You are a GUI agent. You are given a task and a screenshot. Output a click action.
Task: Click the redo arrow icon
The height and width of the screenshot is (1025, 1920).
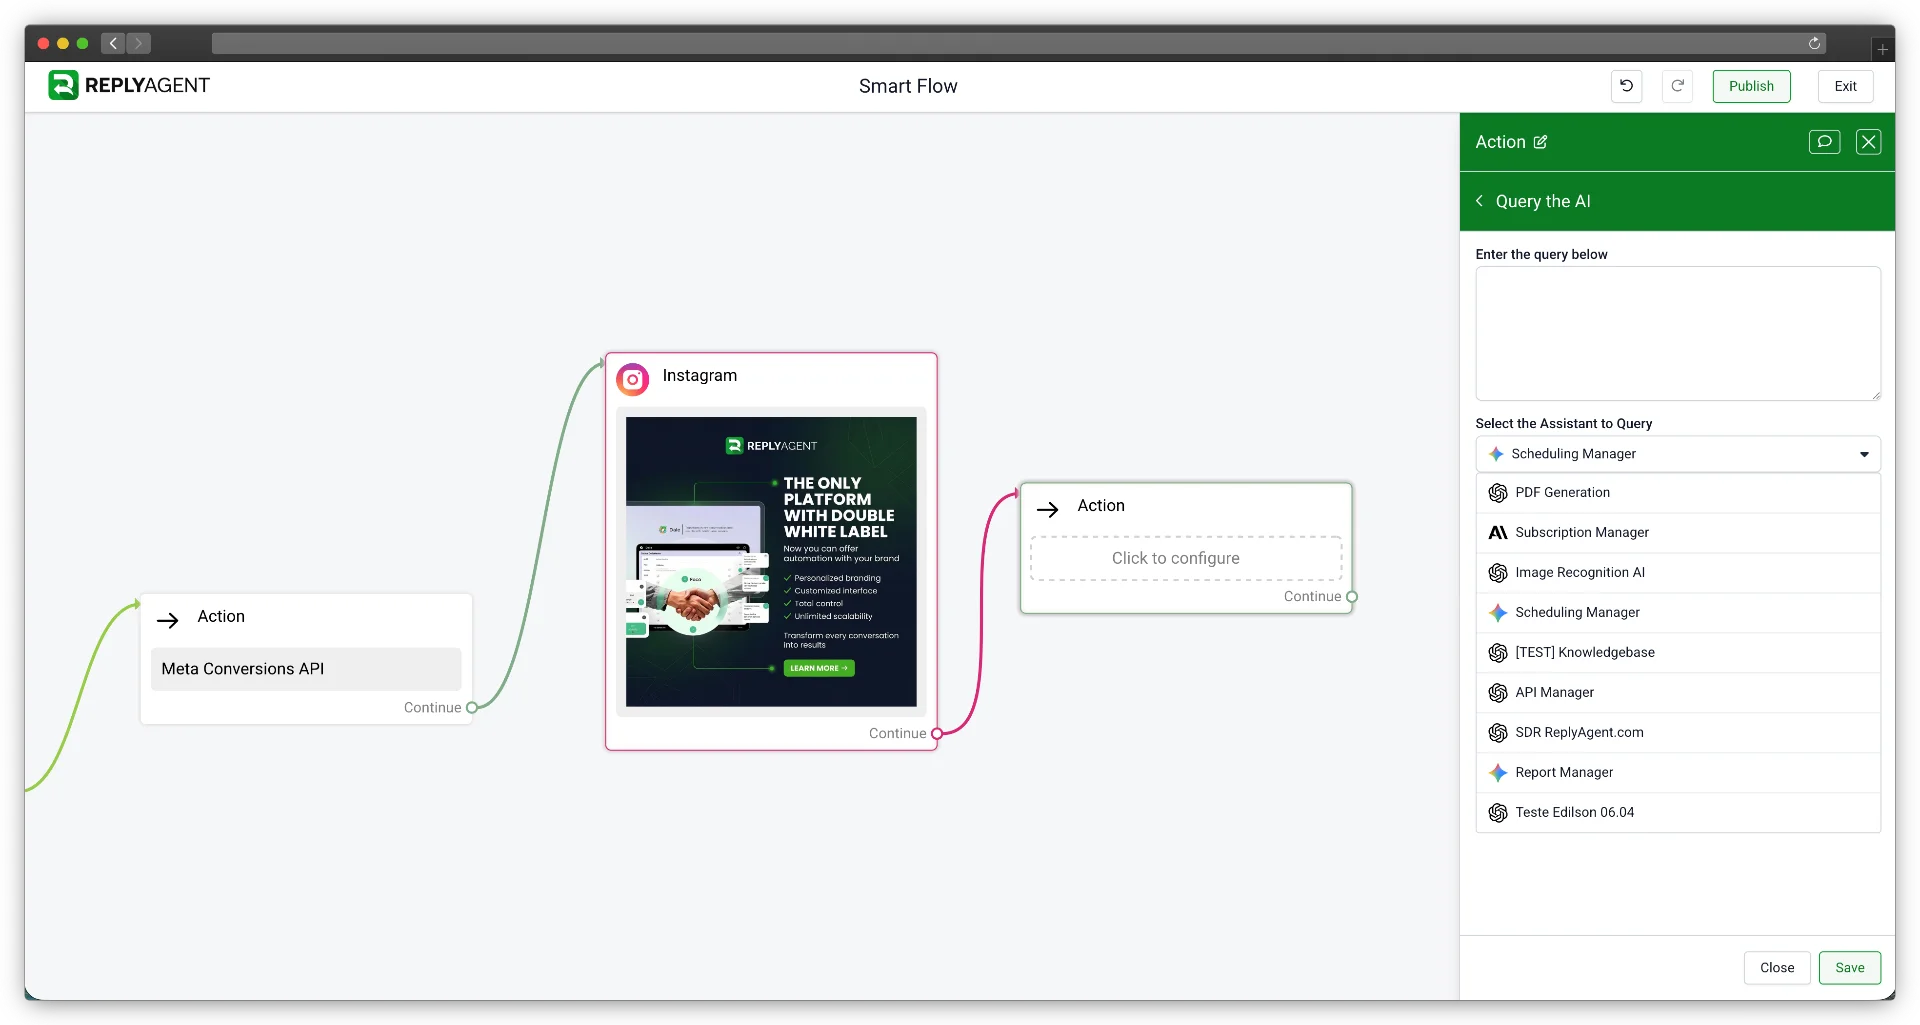click(1677, 86)
